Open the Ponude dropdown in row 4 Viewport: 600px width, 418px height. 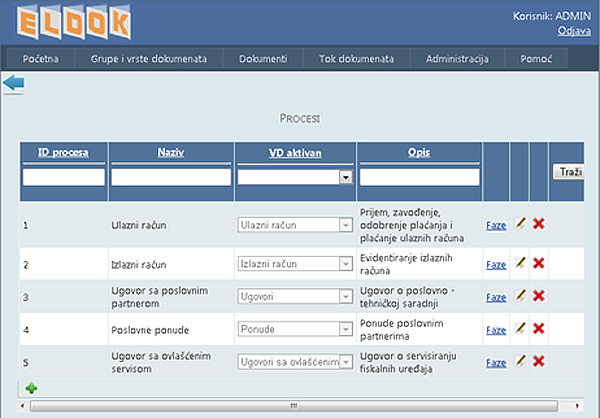(x=346, y=329)
